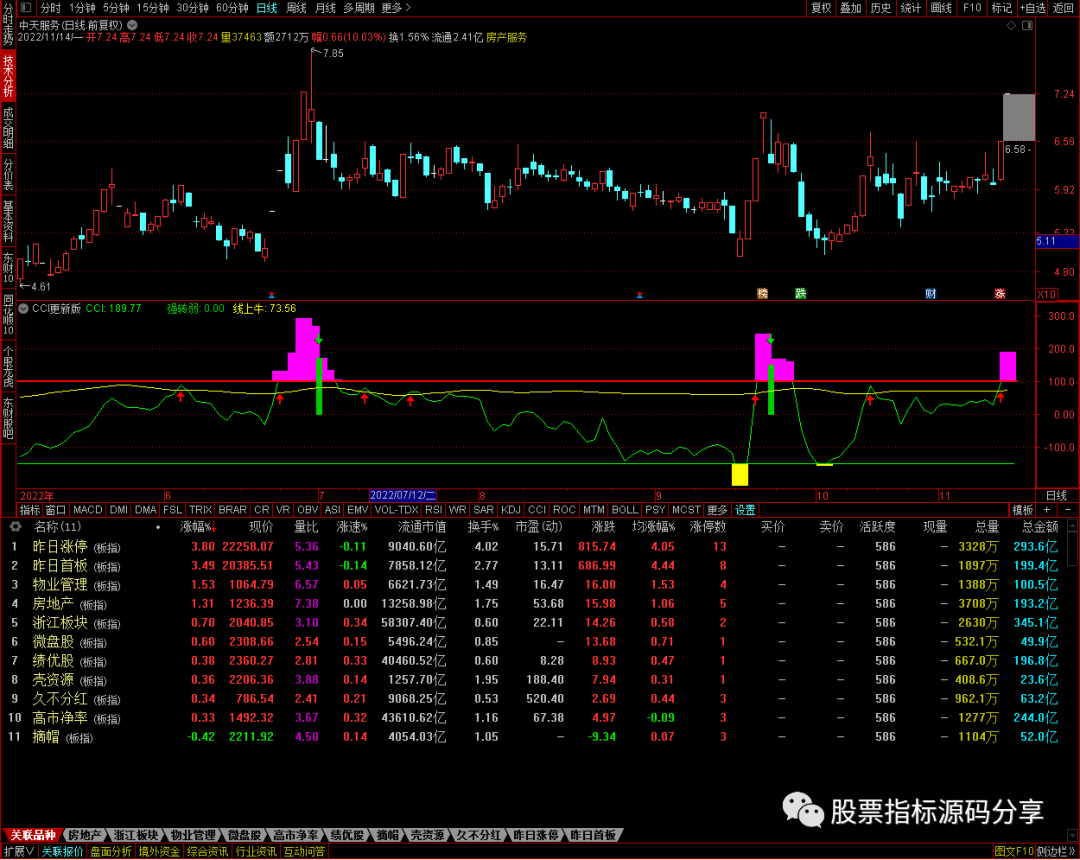Zoom in chart with plus button
The image size is (1080, 860).
(1047, 510)
